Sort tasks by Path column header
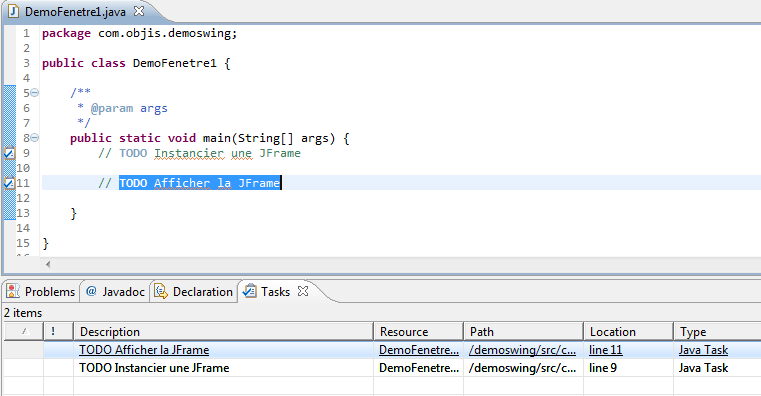This screenshot has width=761, height=396. [x=523, y=331]
